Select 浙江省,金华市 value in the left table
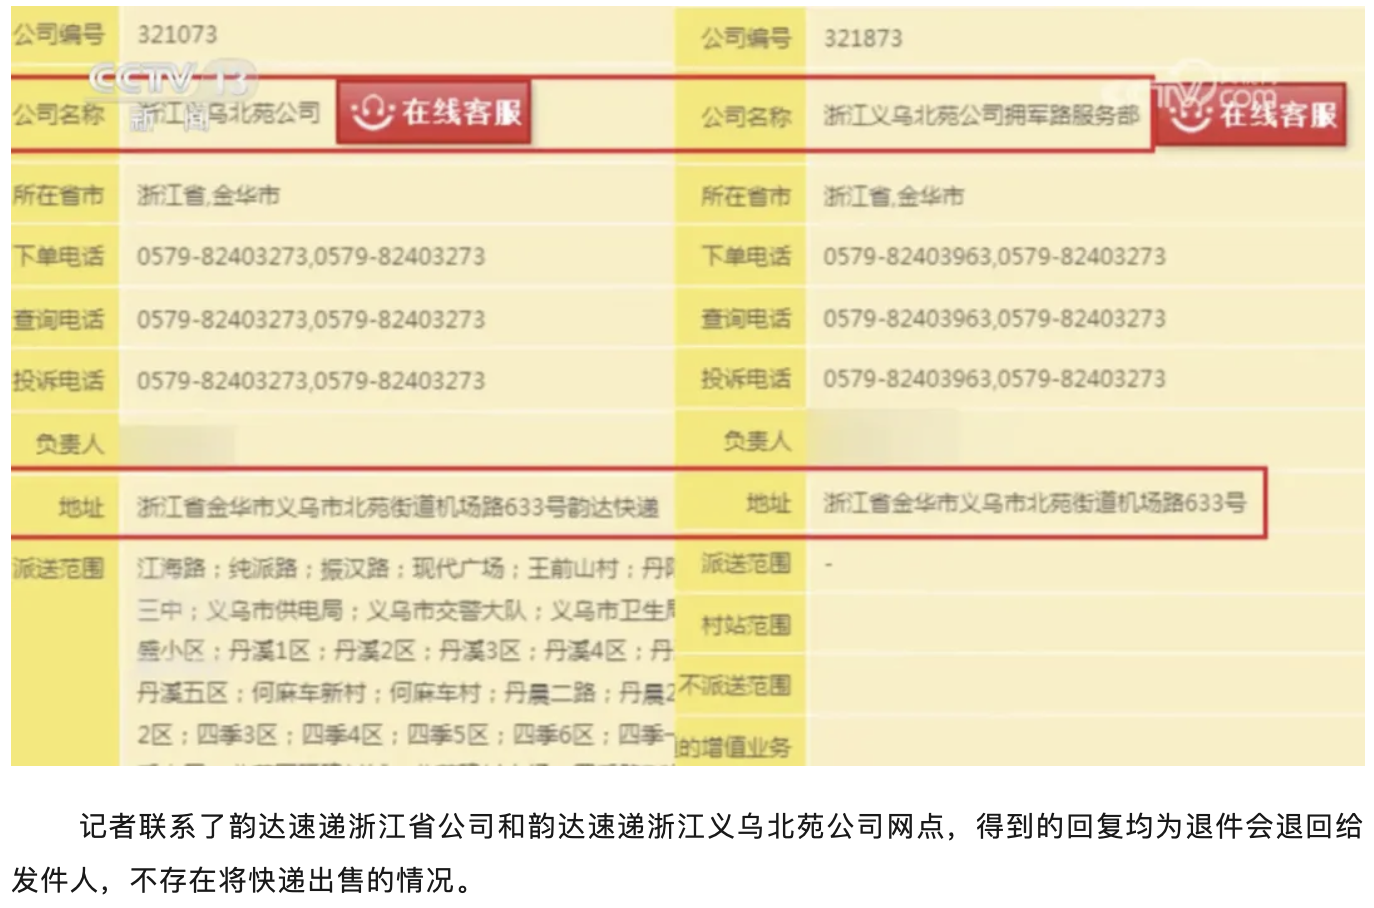Viewport: 1374px width, 908px height. coord(208,195)
